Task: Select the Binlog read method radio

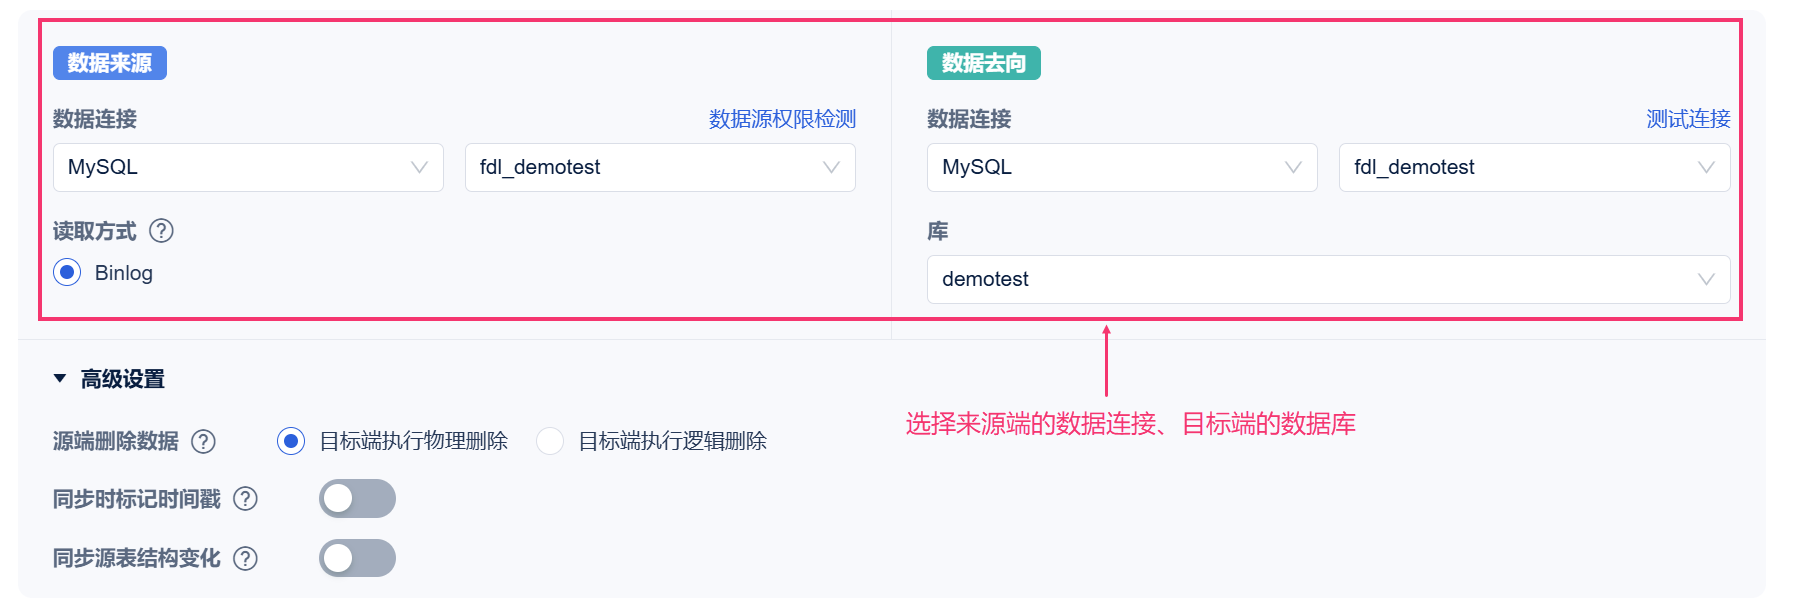Action: coord(67,273)
